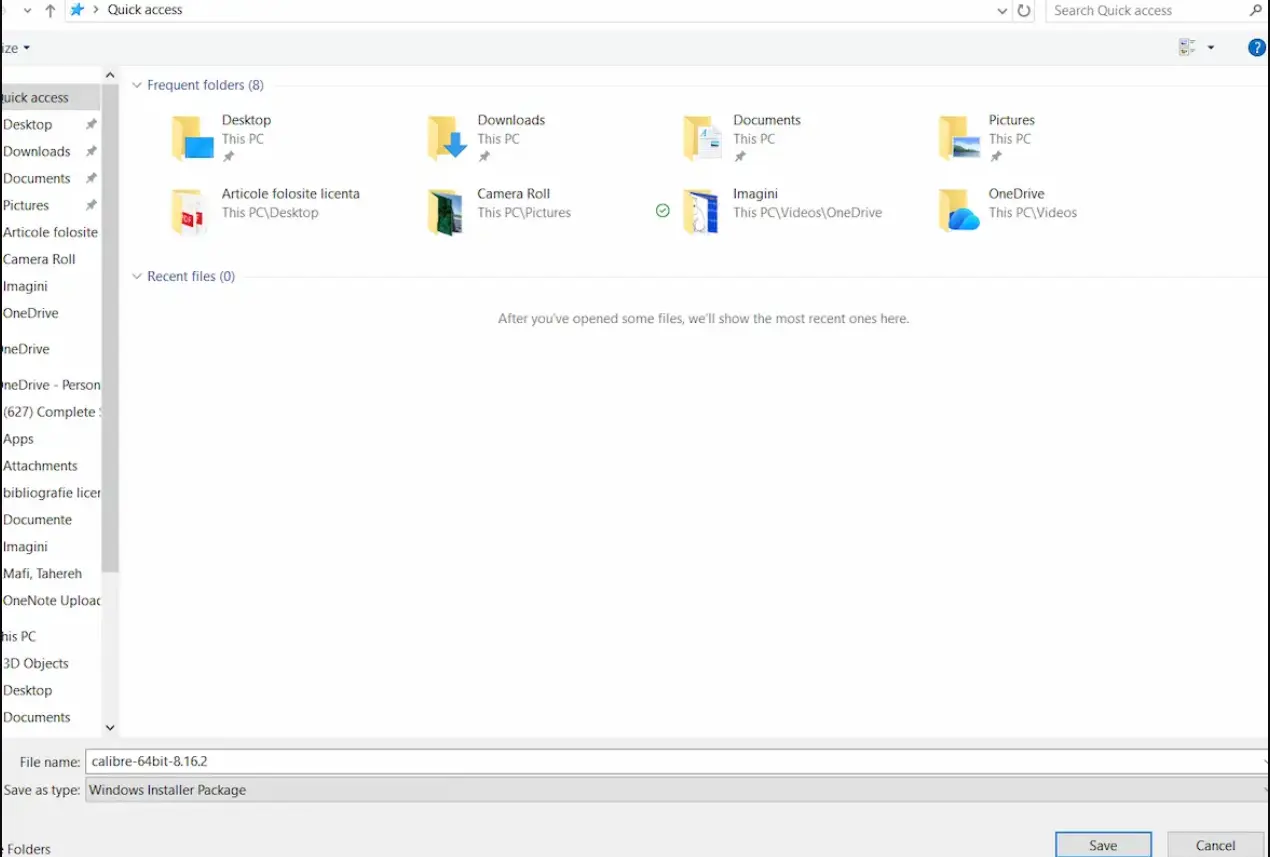Click the blue Help question mark icon
The width and height of the screenshot is (1270, 857).
pos(1257,48)
